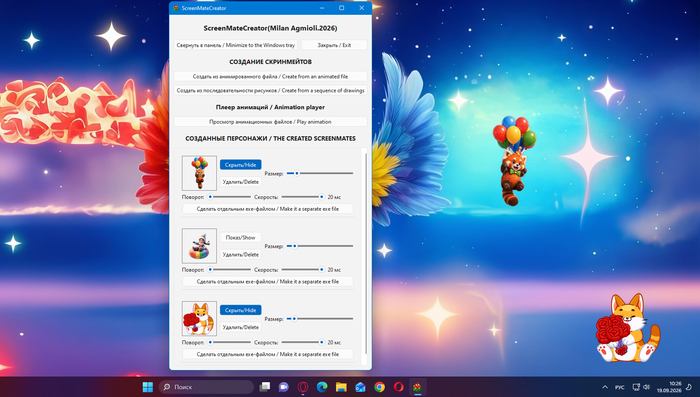Image resolution: width=700 pixels, height=397 pixels.
Task: Minimize ScreenMateCreator via title bar button
Action: point(322,8)
